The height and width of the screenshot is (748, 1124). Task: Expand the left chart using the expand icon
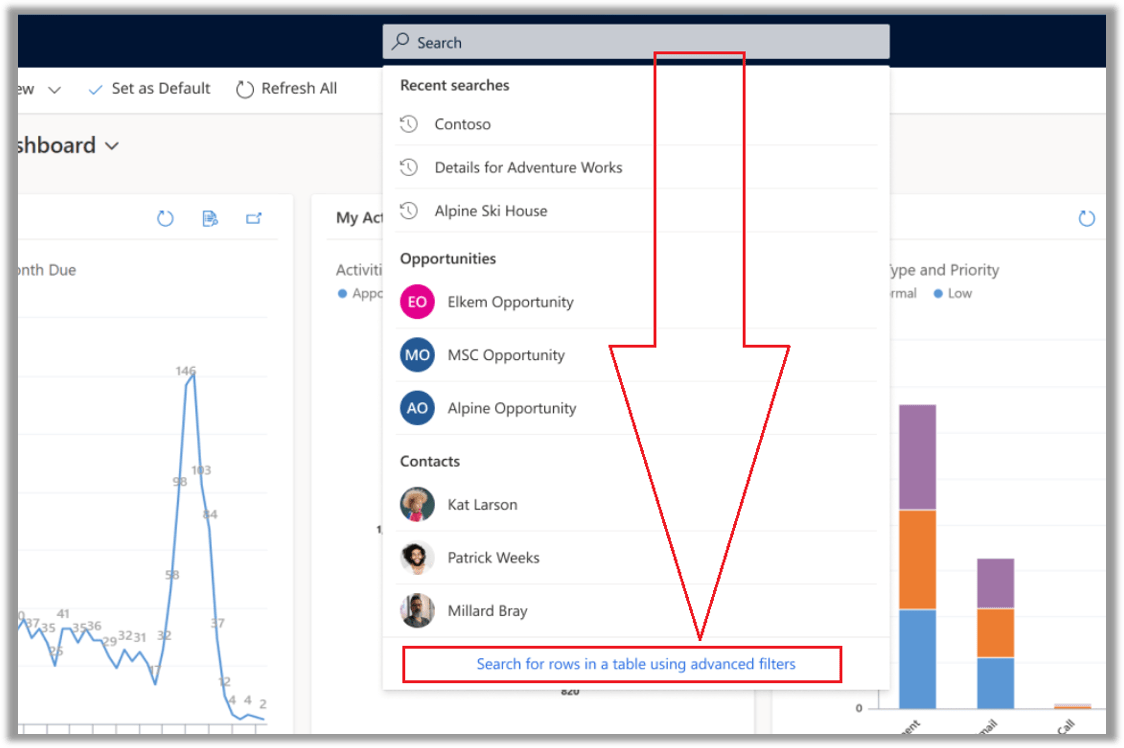(x=254, y=218)
